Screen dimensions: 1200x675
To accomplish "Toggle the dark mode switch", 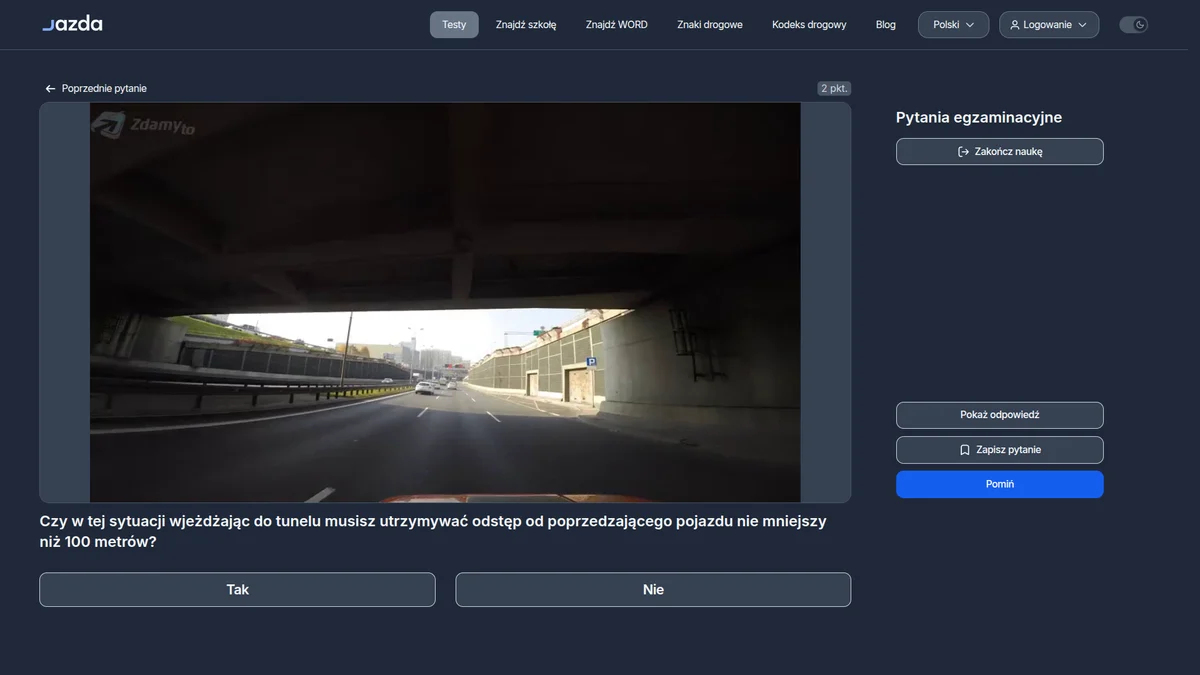I will click(1133, 25).
